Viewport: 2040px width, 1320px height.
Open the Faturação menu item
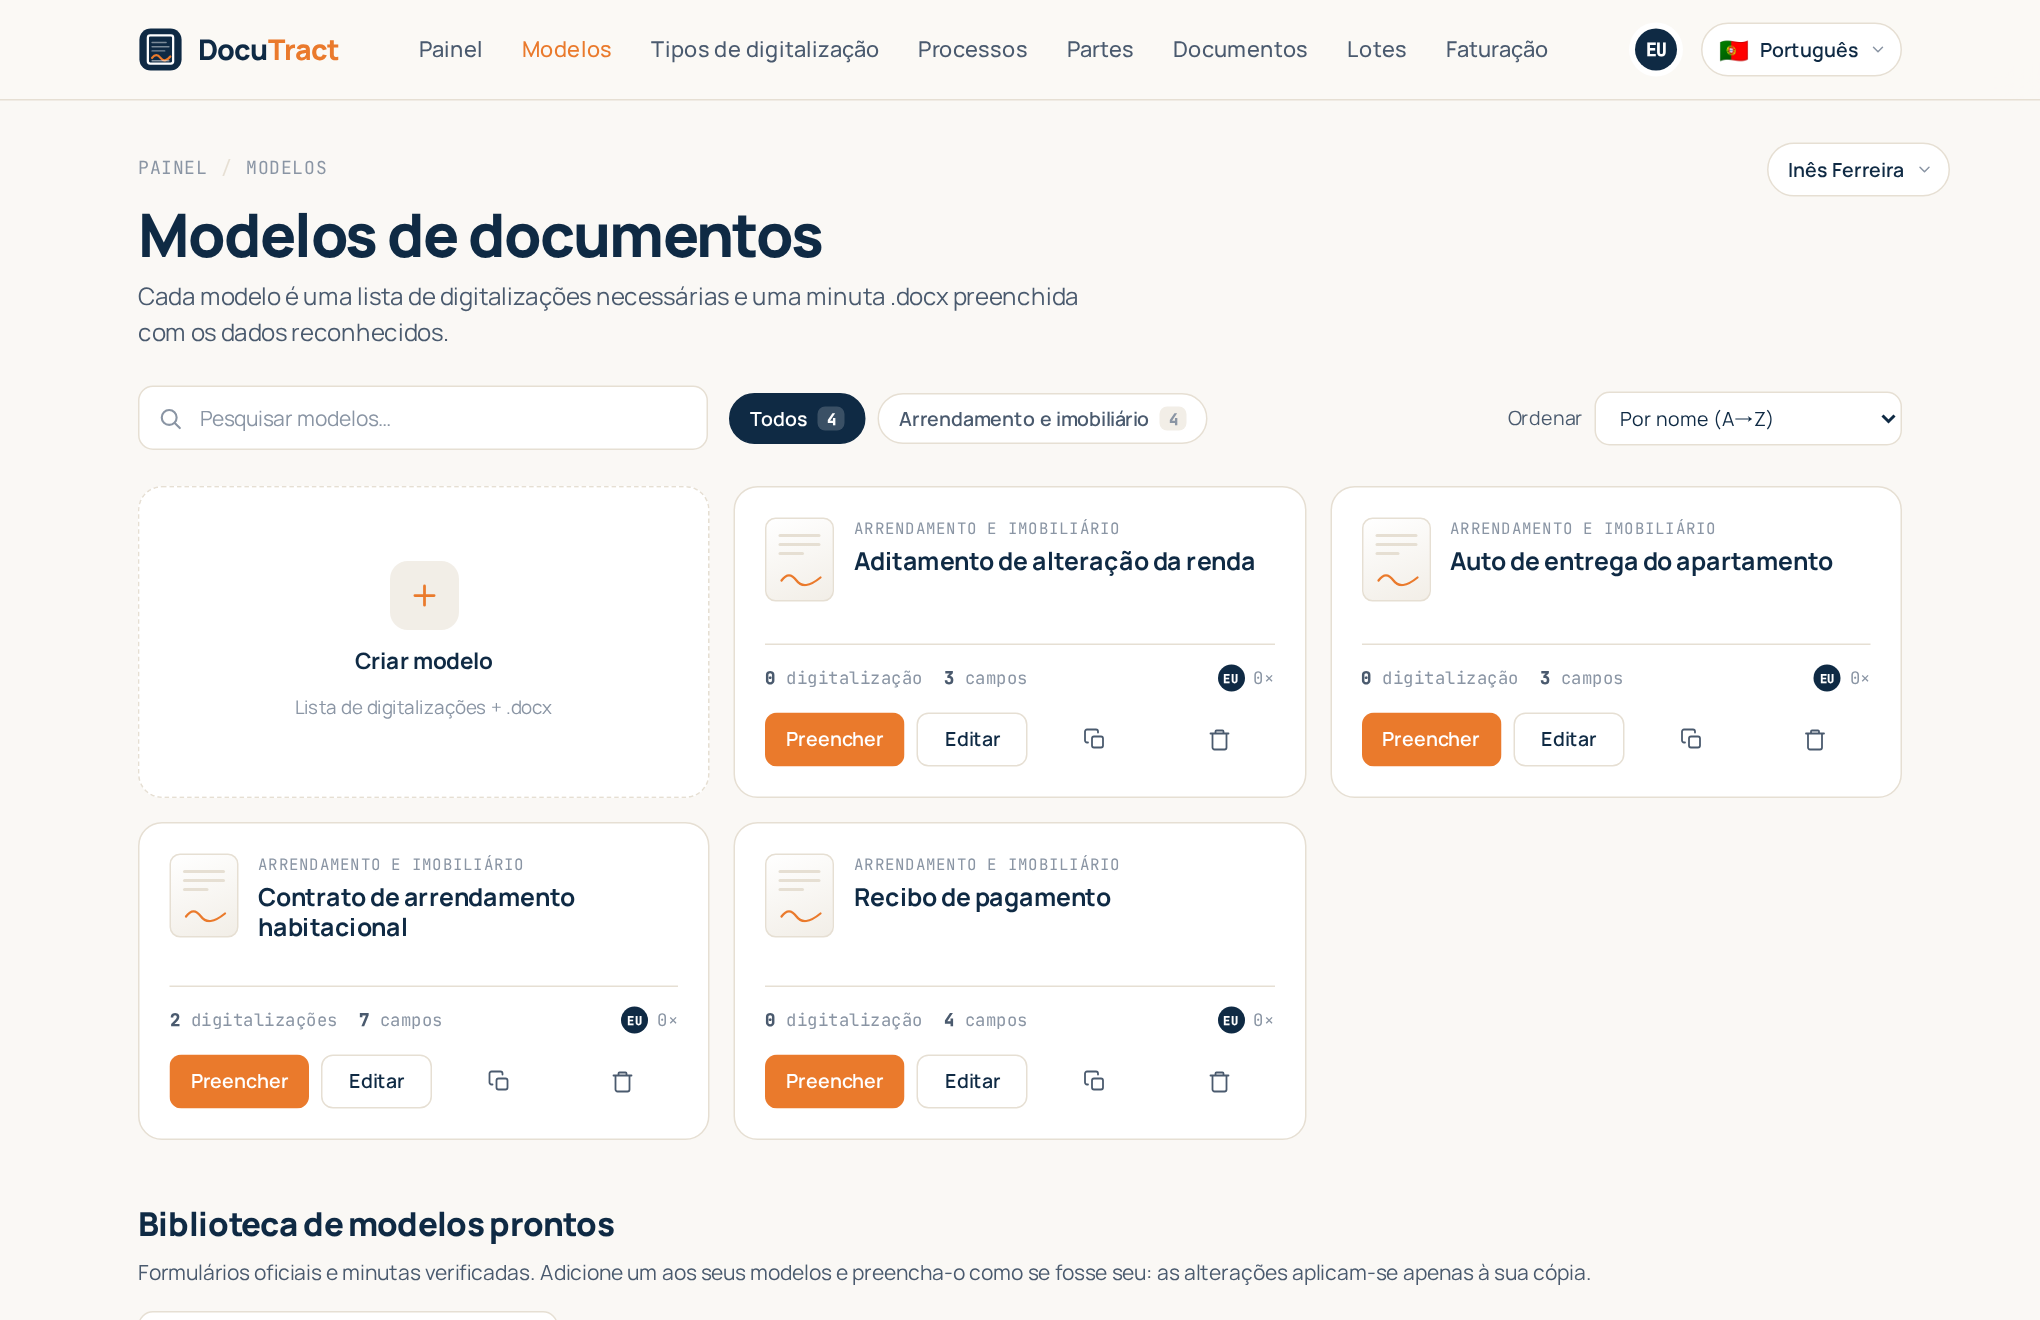[1496, 49]
